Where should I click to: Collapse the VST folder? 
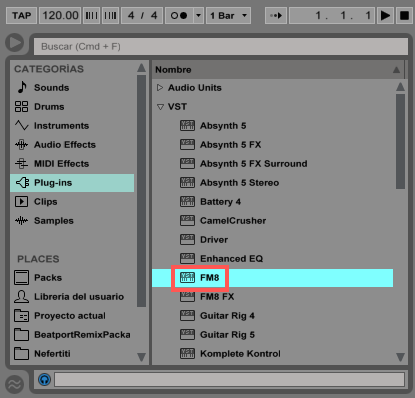(x=160, y=107)
